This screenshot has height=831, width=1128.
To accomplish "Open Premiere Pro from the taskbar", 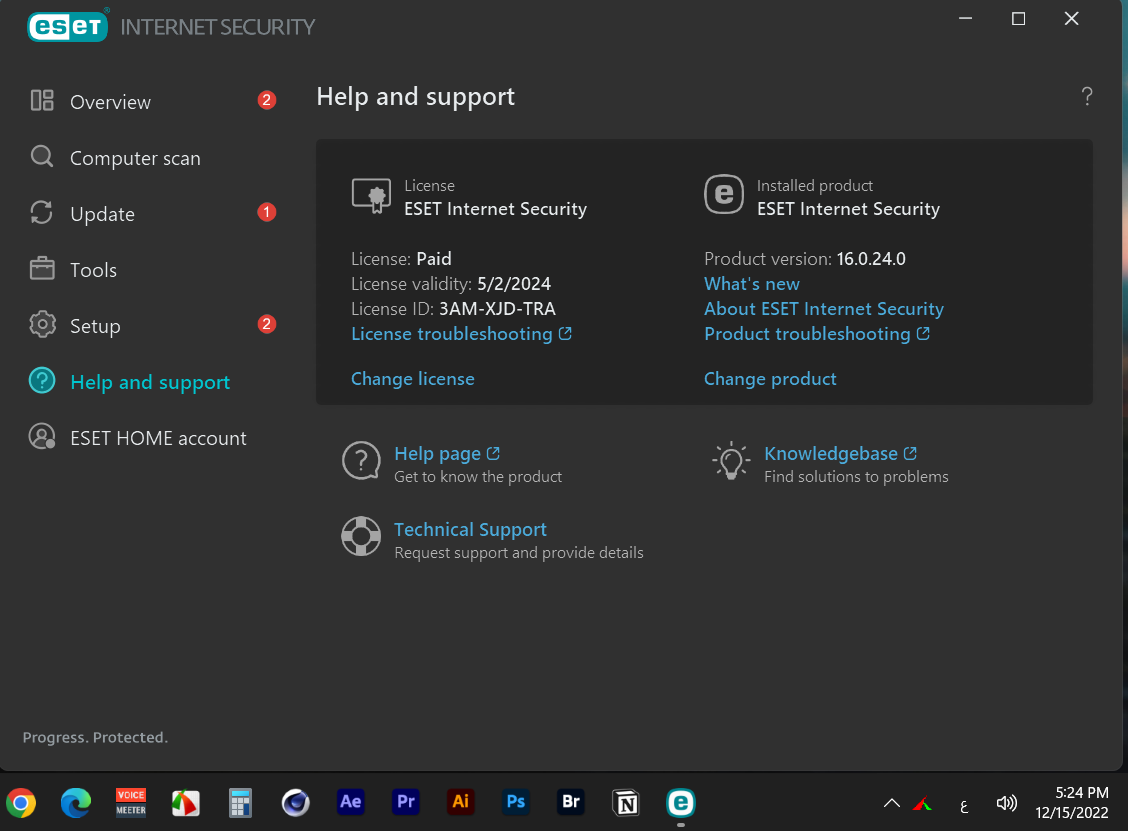I will [x=406, y=802].
